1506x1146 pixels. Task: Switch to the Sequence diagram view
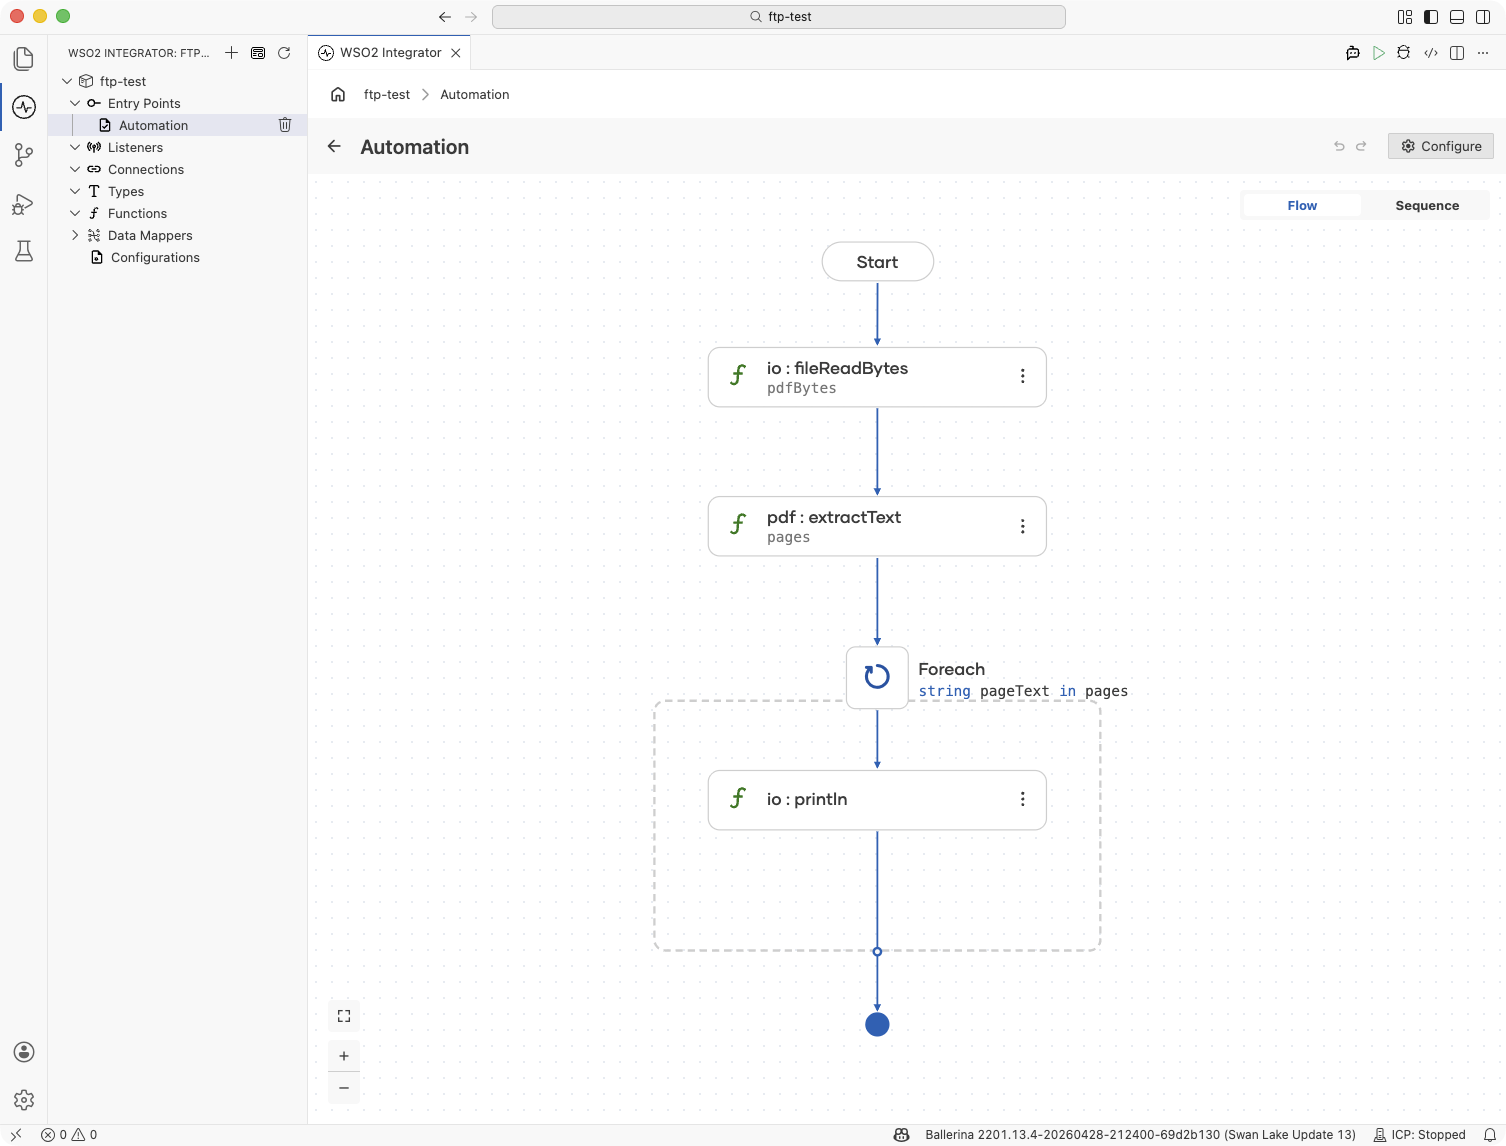[1427, 205]
